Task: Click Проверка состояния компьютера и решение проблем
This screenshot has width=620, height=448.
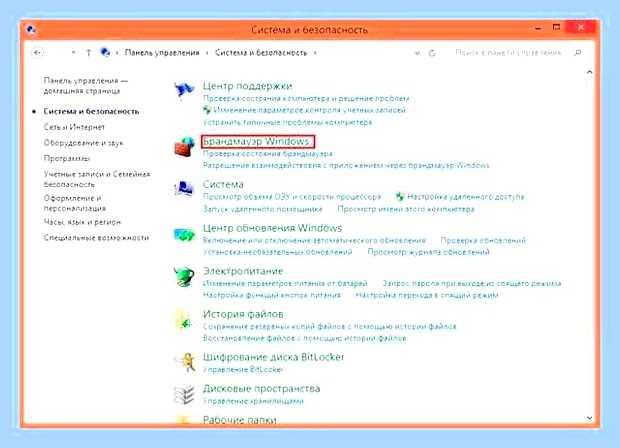Action: pyautogui.click(x=306, y=98)
